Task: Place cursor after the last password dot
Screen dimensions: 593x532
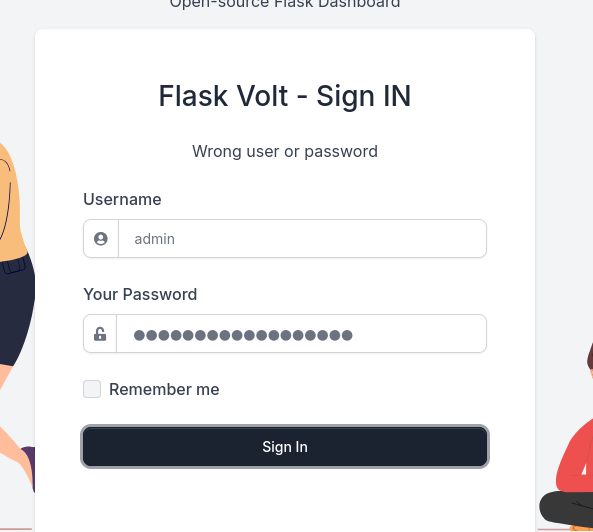Action: 354,335
